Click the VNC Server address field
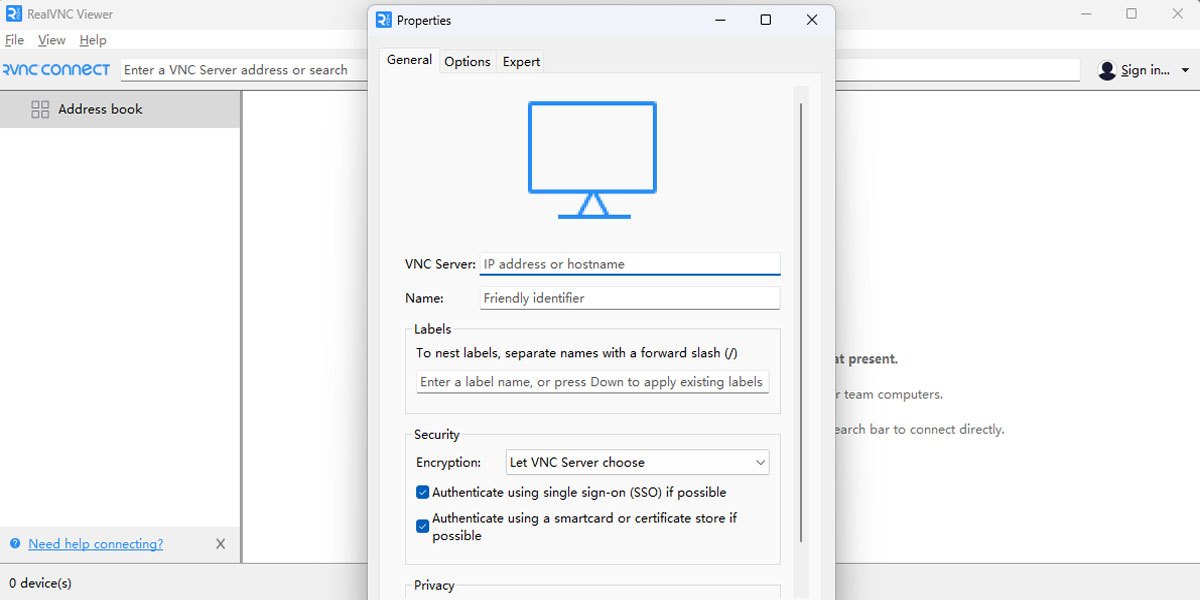 (x=629, y=264)
